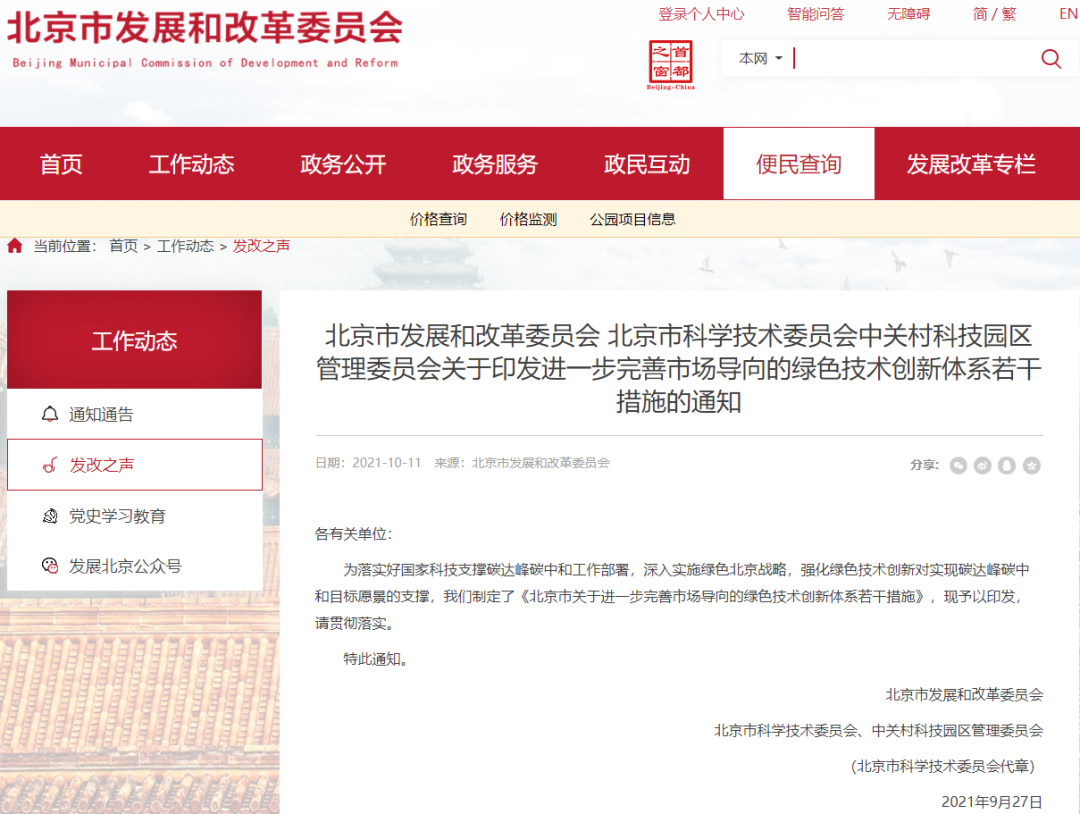Open the 工作动态 main navigation item
Screen dimensions: 1080x814
(x=191, y=164)
